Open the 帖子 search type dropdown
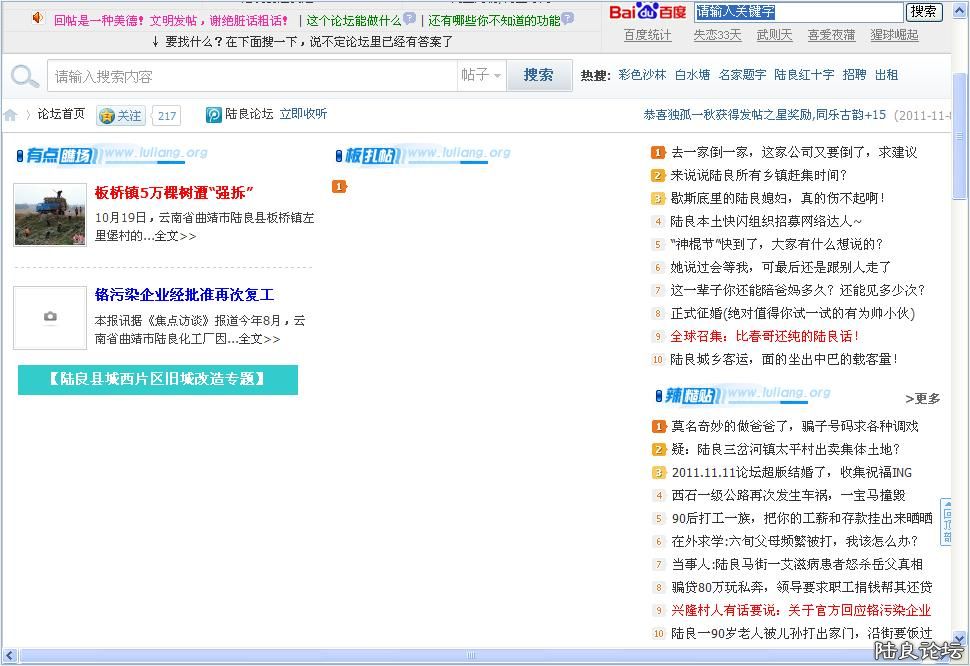This screenshot has width=970, height=666. 481,75
